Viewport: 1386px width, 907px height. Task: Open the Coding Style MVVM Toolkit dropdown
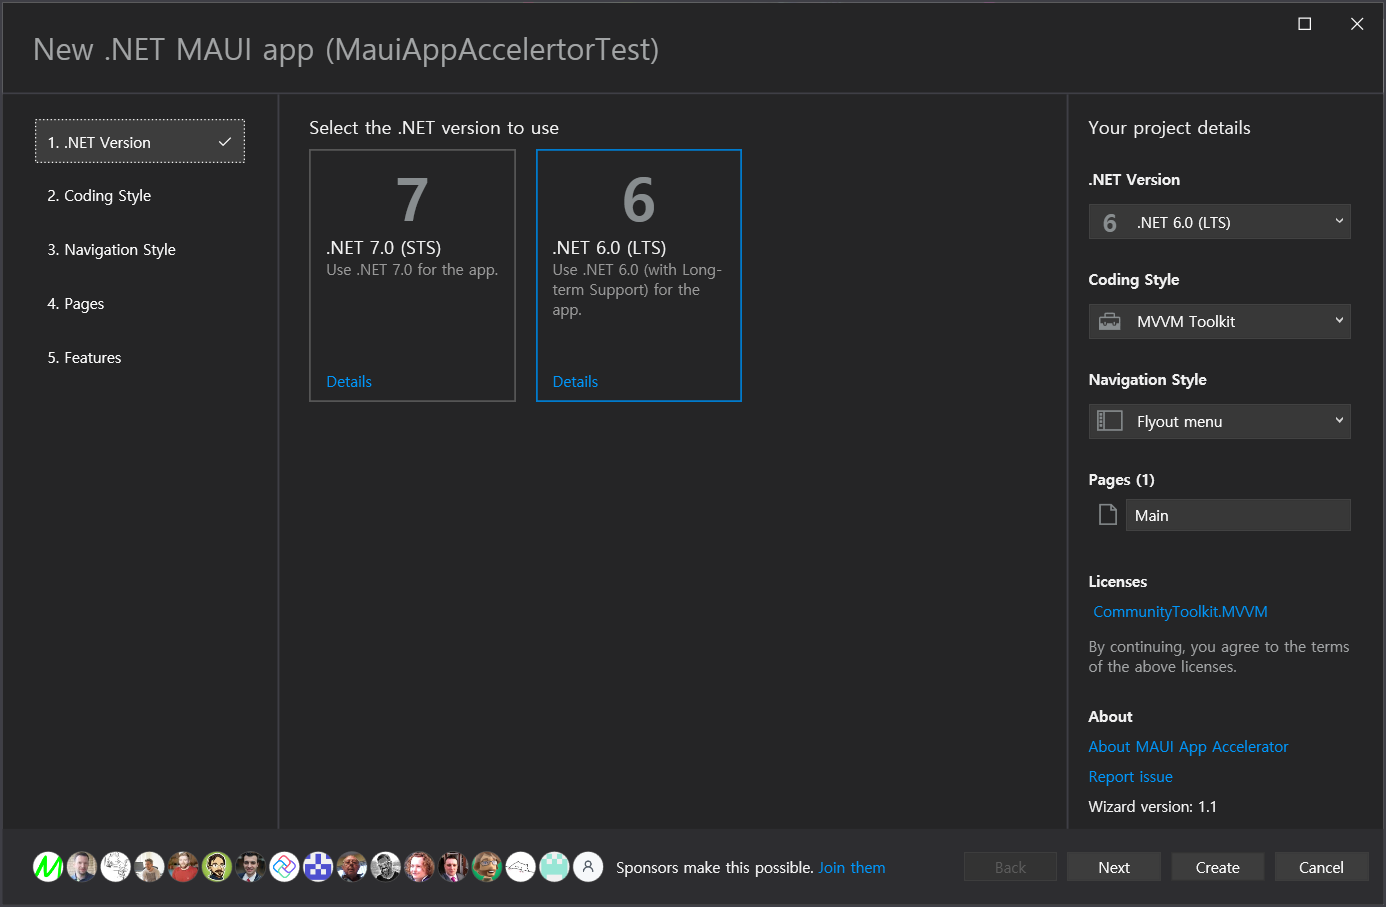[1219, 321]
